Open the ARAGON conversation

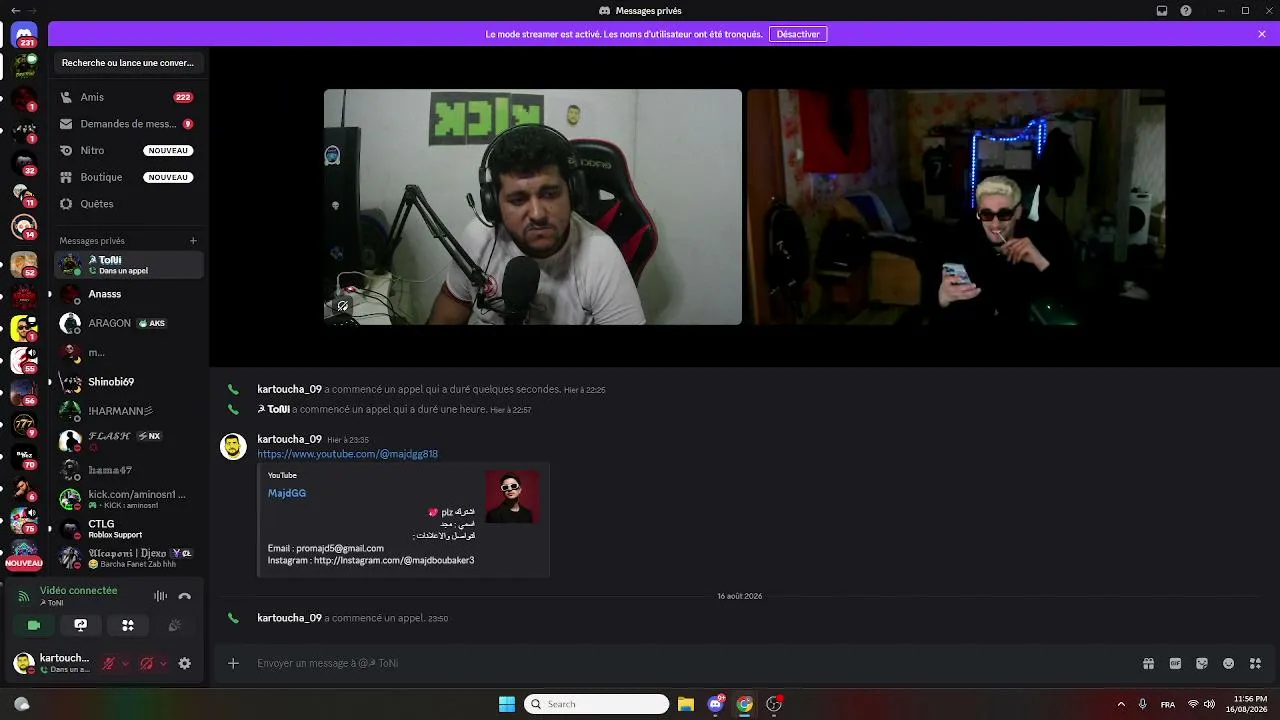(x=128, y=323)
